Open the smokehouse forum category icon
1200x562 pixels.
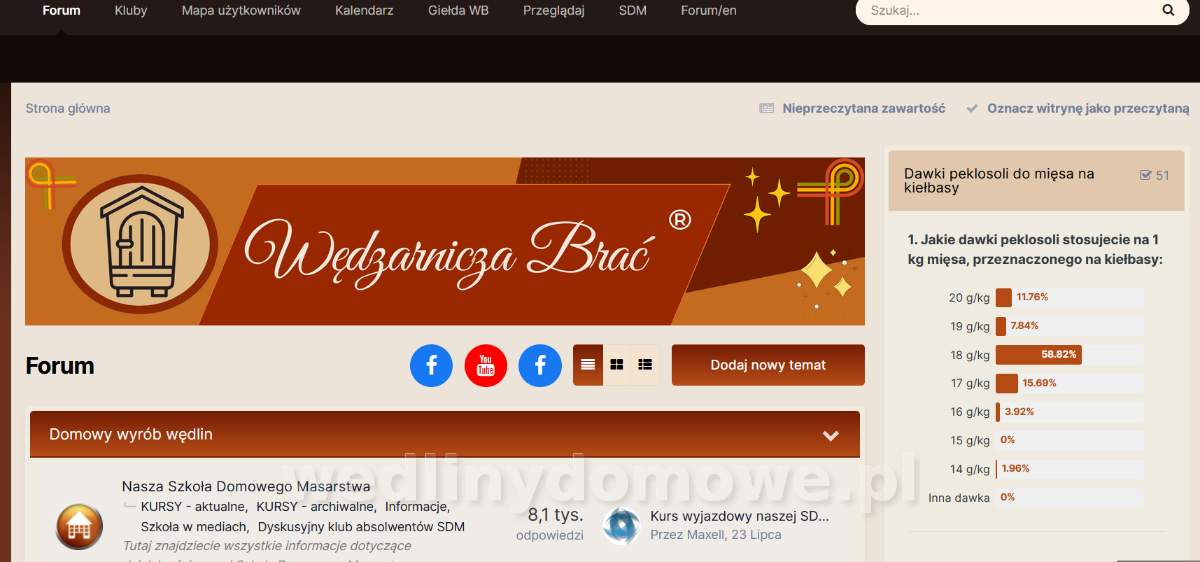coord(78,526)
